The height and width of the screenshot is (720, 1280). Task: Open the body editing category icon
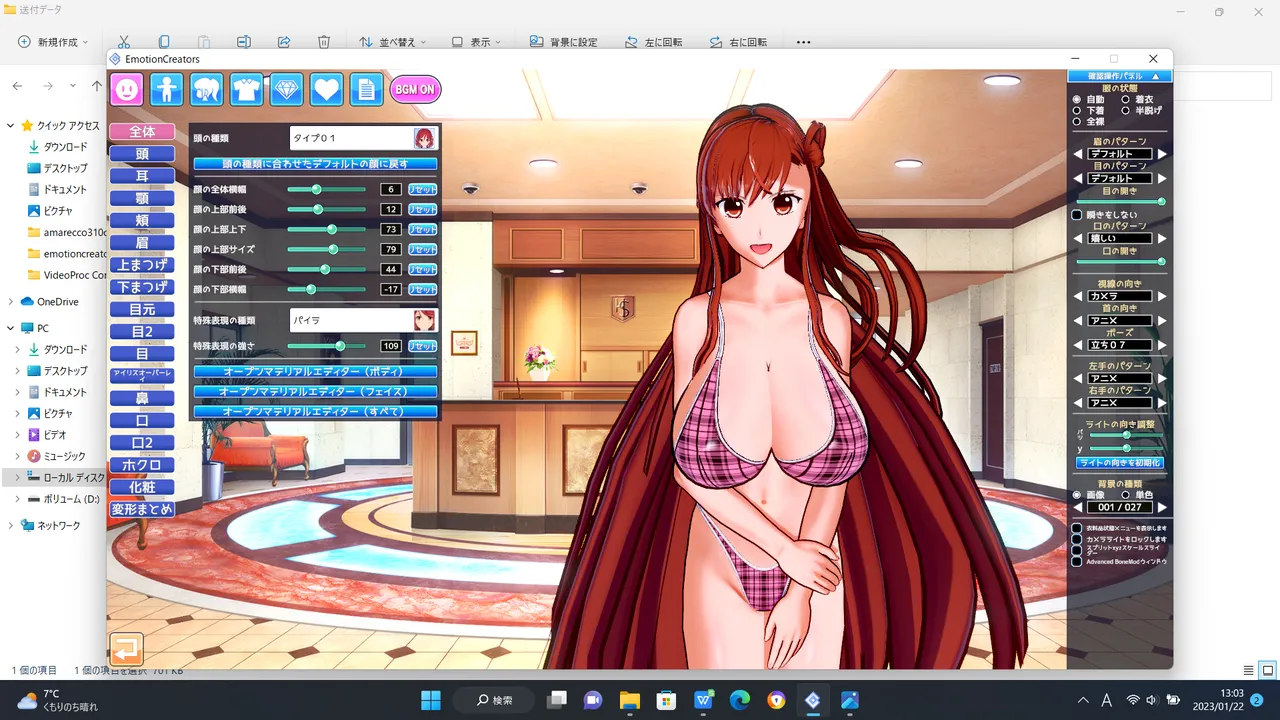tap(167, 89)
